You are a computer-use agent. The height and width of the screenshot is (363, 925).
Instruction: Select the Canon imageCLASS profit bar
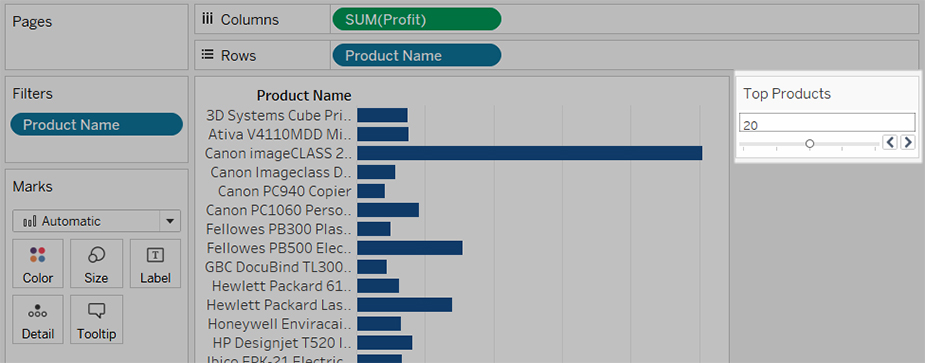tap(529, 153)
